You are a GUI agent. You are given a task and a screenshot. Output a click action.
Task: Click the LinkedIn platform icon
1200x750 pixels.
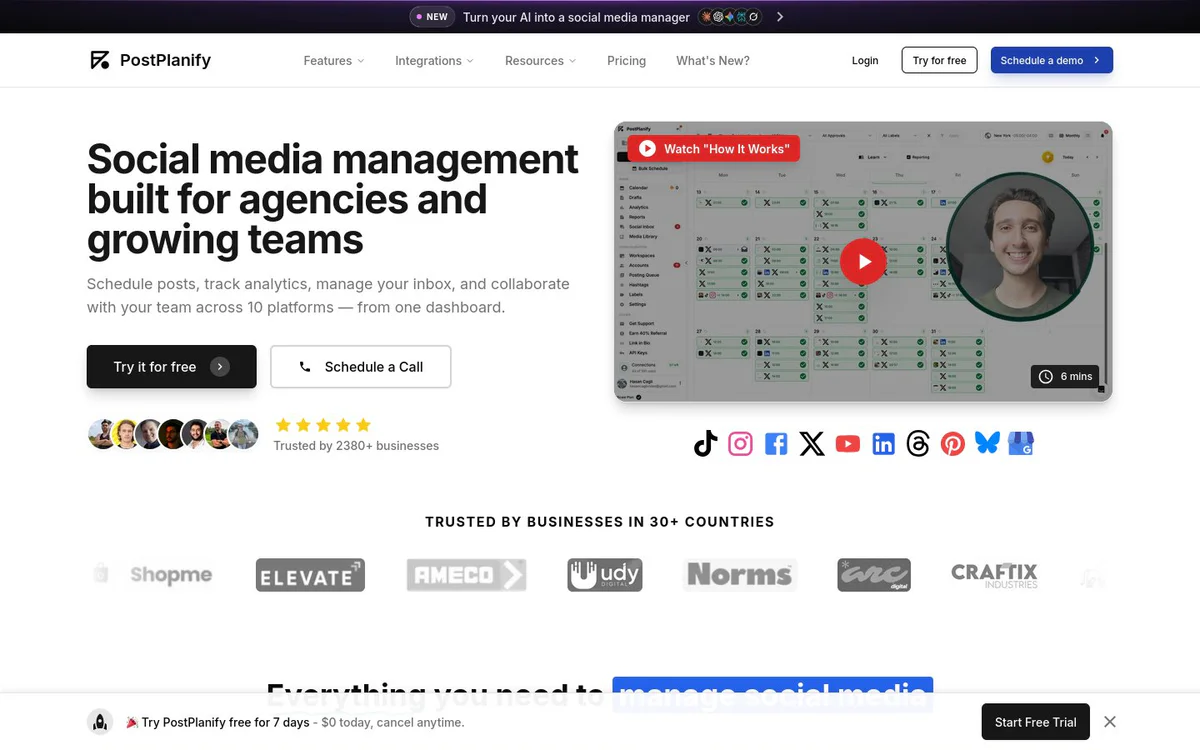click(884, 444)
